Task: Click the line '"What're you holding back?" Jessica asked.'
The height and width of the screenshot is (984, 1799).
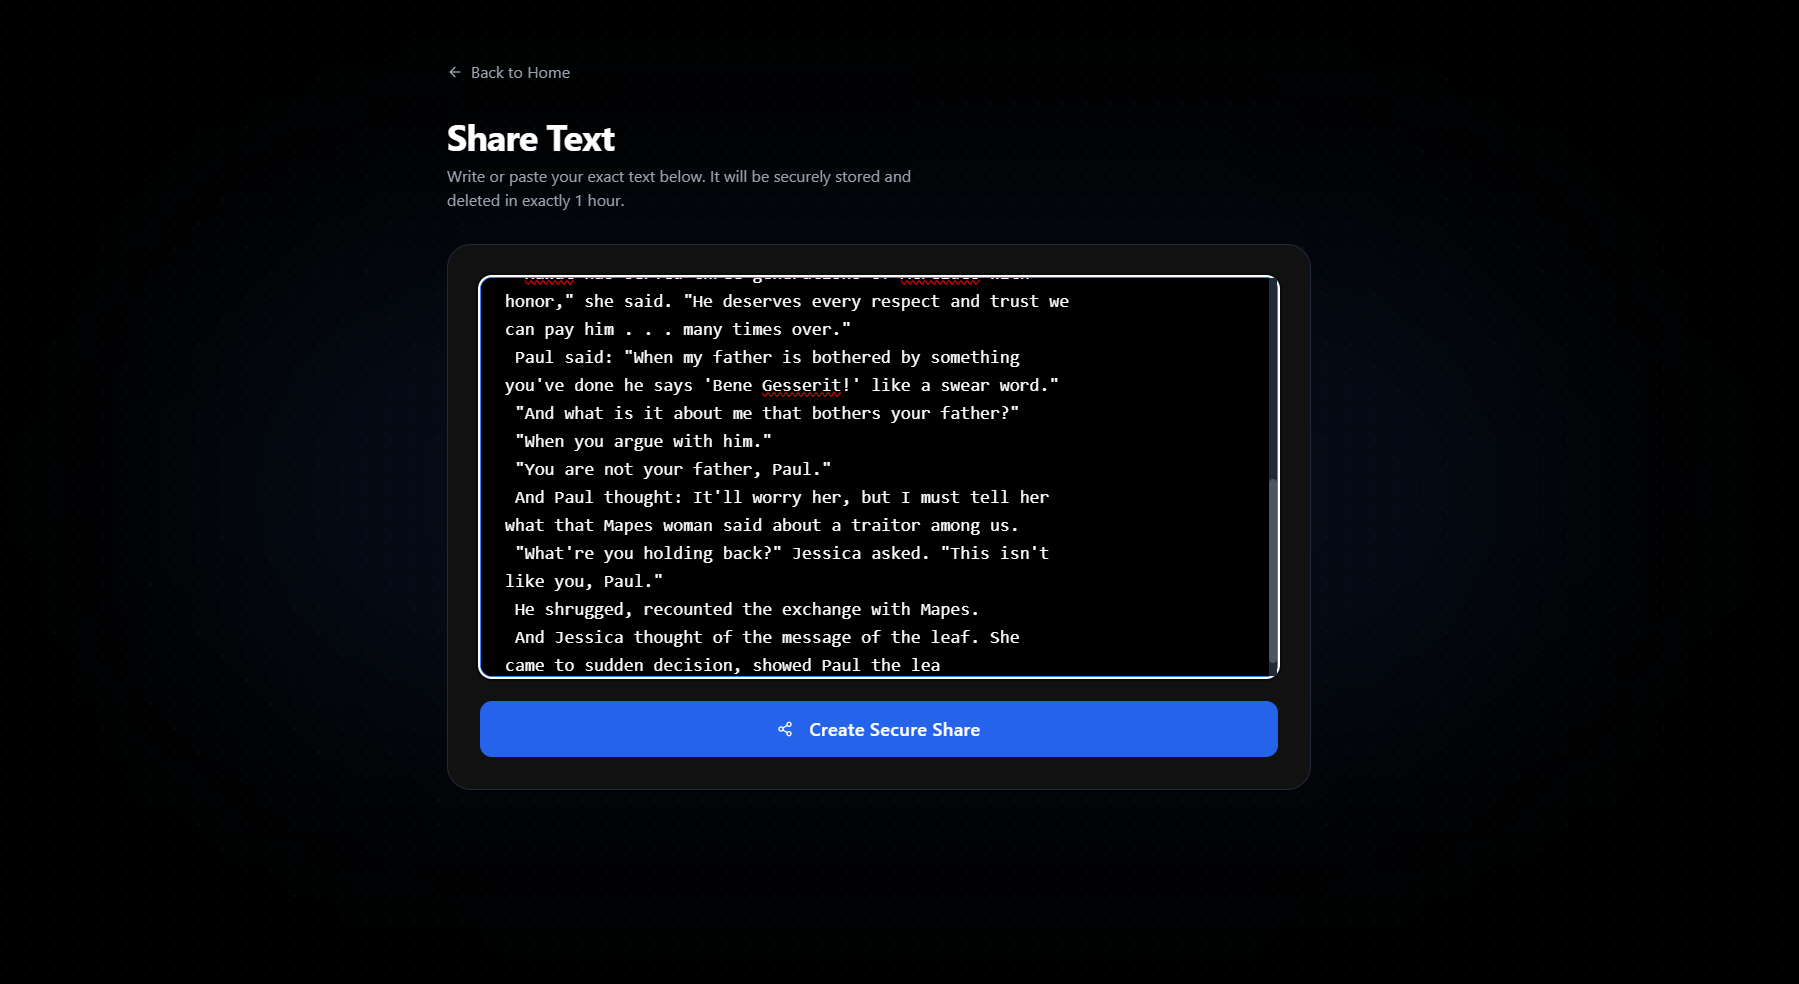Action: click(x=782, y=554)
